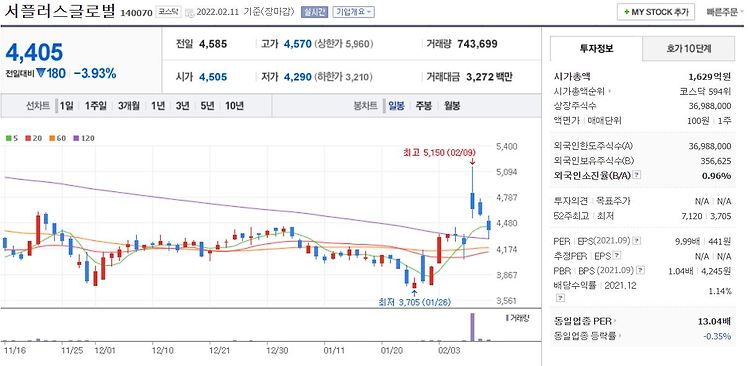Switch to the 투자정보 tab
The image size is (750, 366).
(596, 48)
